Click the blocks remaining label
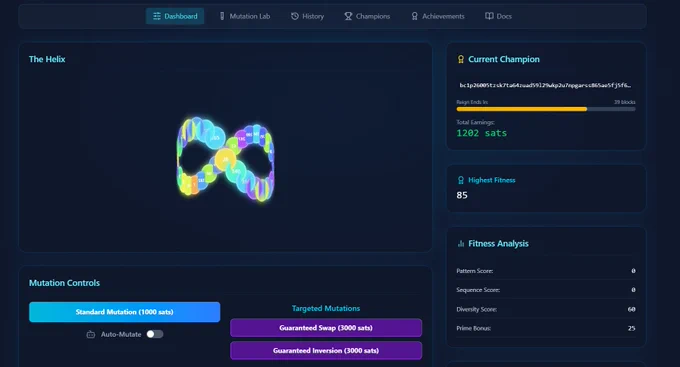 click(624, 102)
